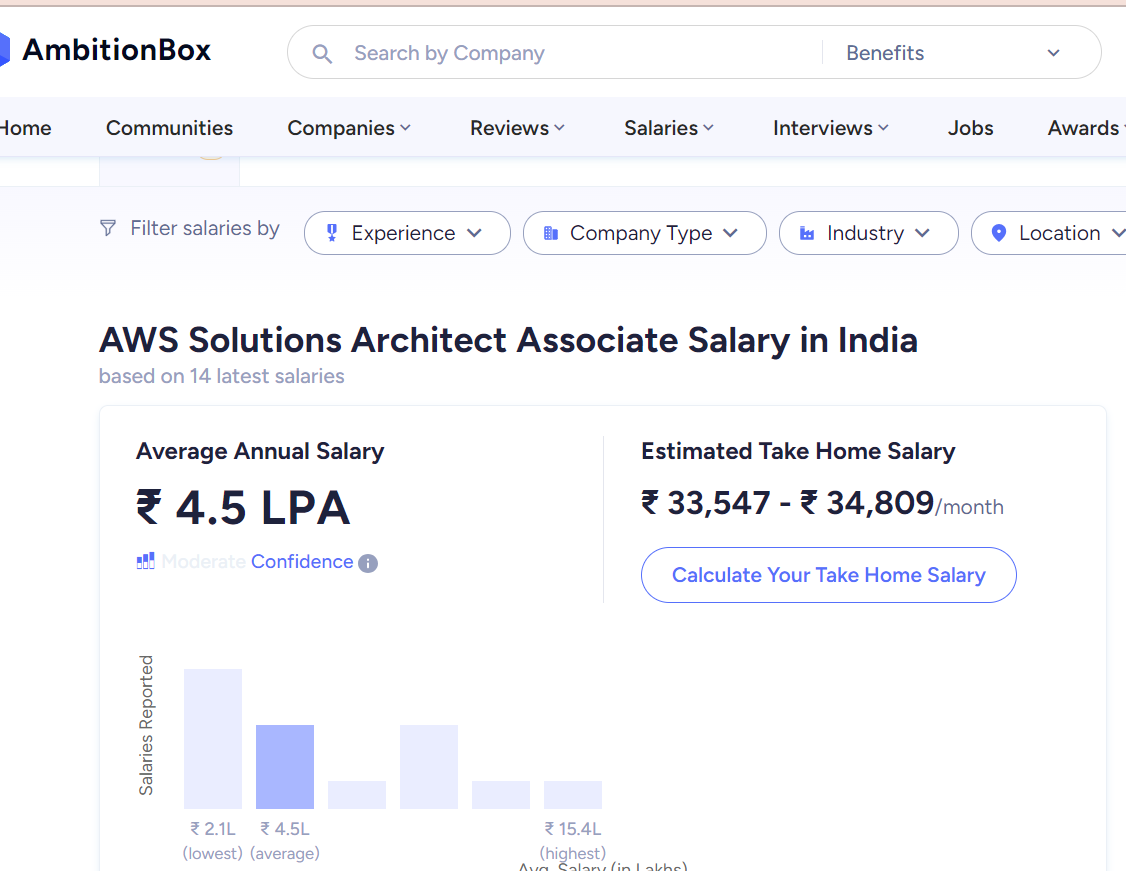Screen dimensions: 1126x871
Task: Click the Moderate Confidence link
Action: pos(257,562)
